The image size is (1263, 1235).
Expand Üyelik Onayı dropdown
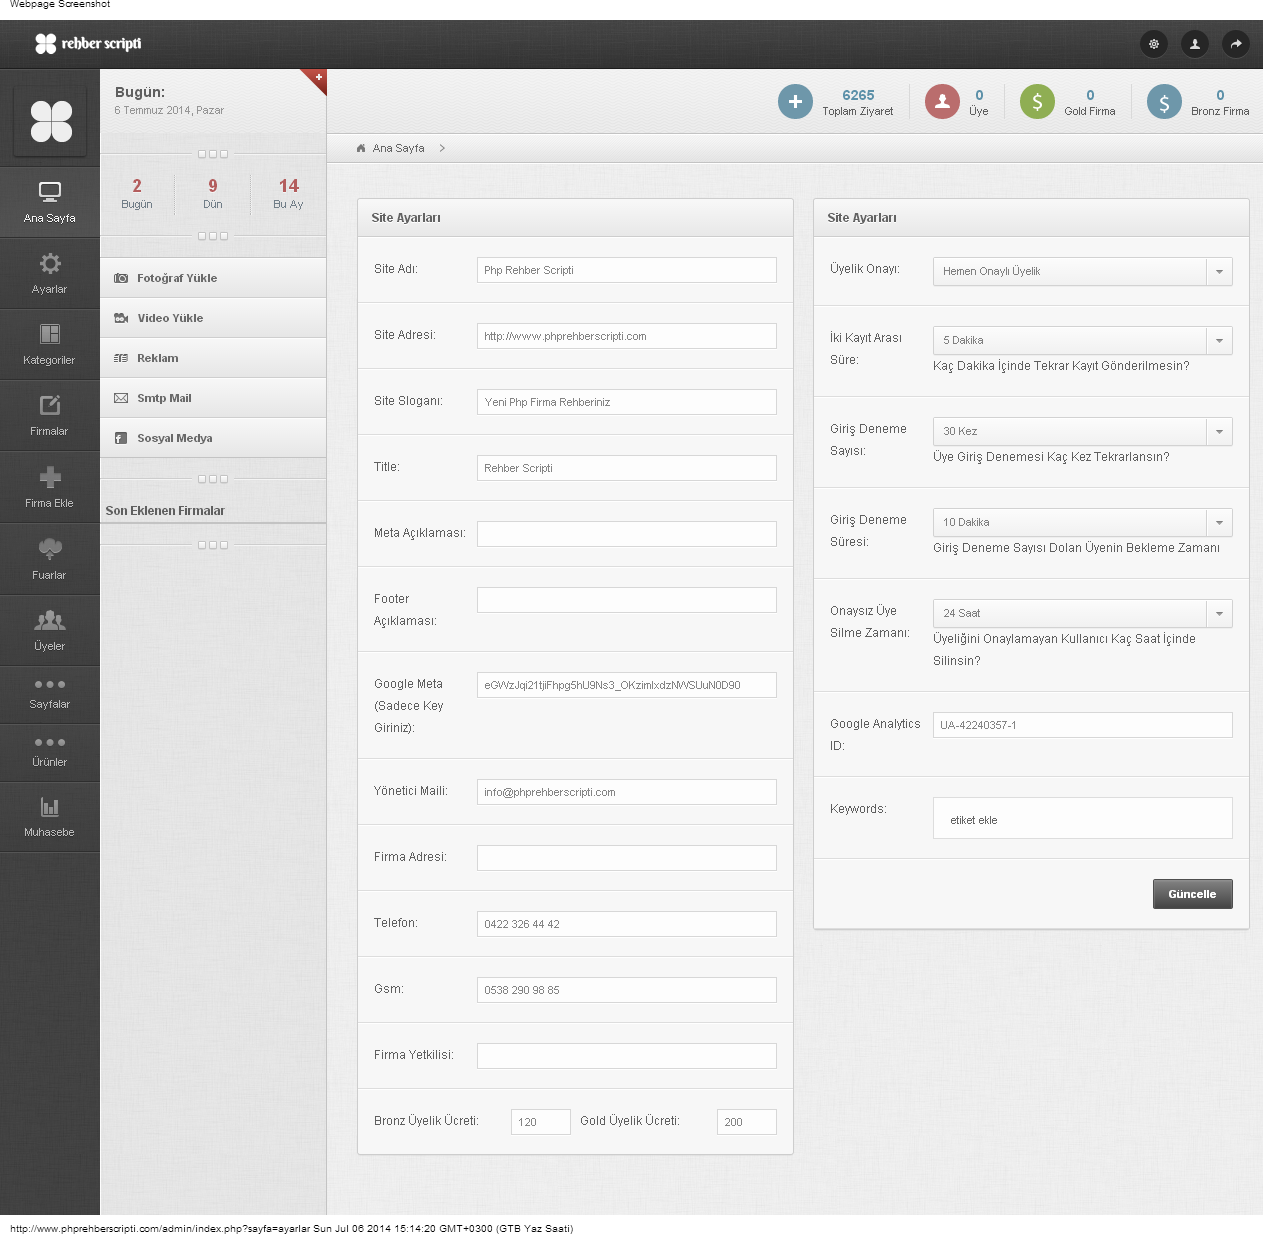(x=1082, y=271)
